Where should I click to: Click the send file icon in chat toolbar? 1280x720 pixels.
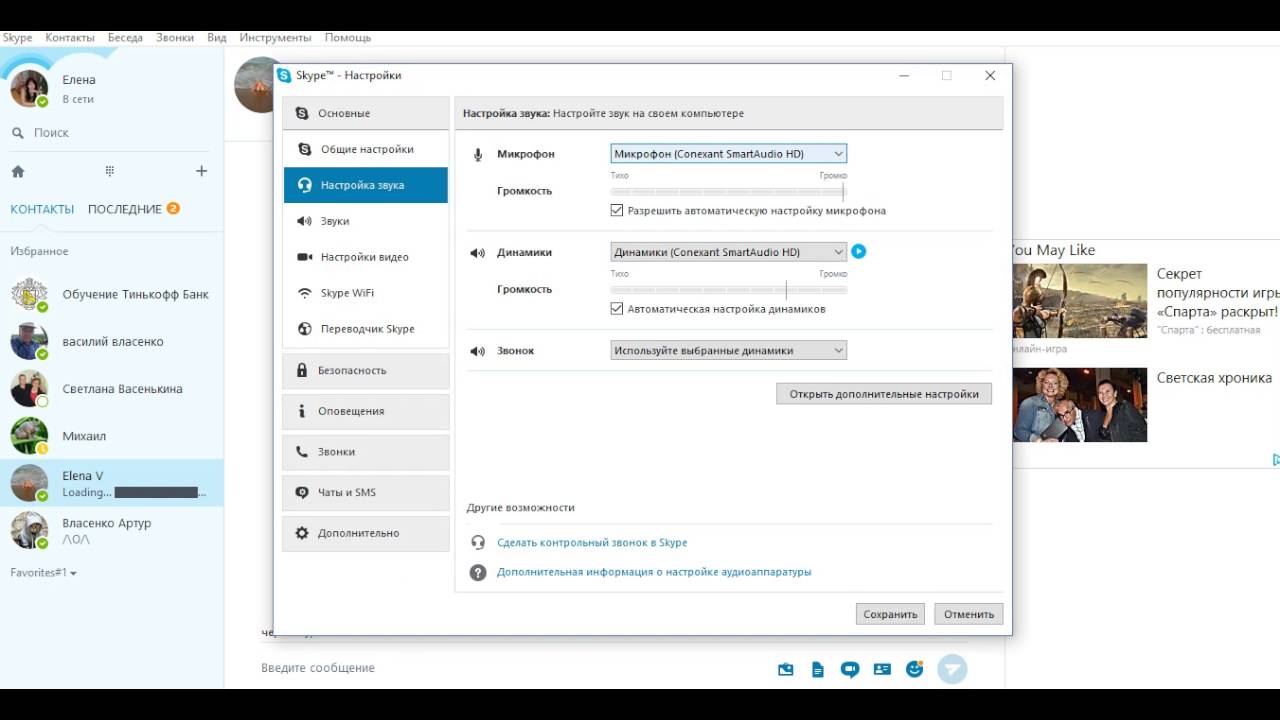point(786,669)
